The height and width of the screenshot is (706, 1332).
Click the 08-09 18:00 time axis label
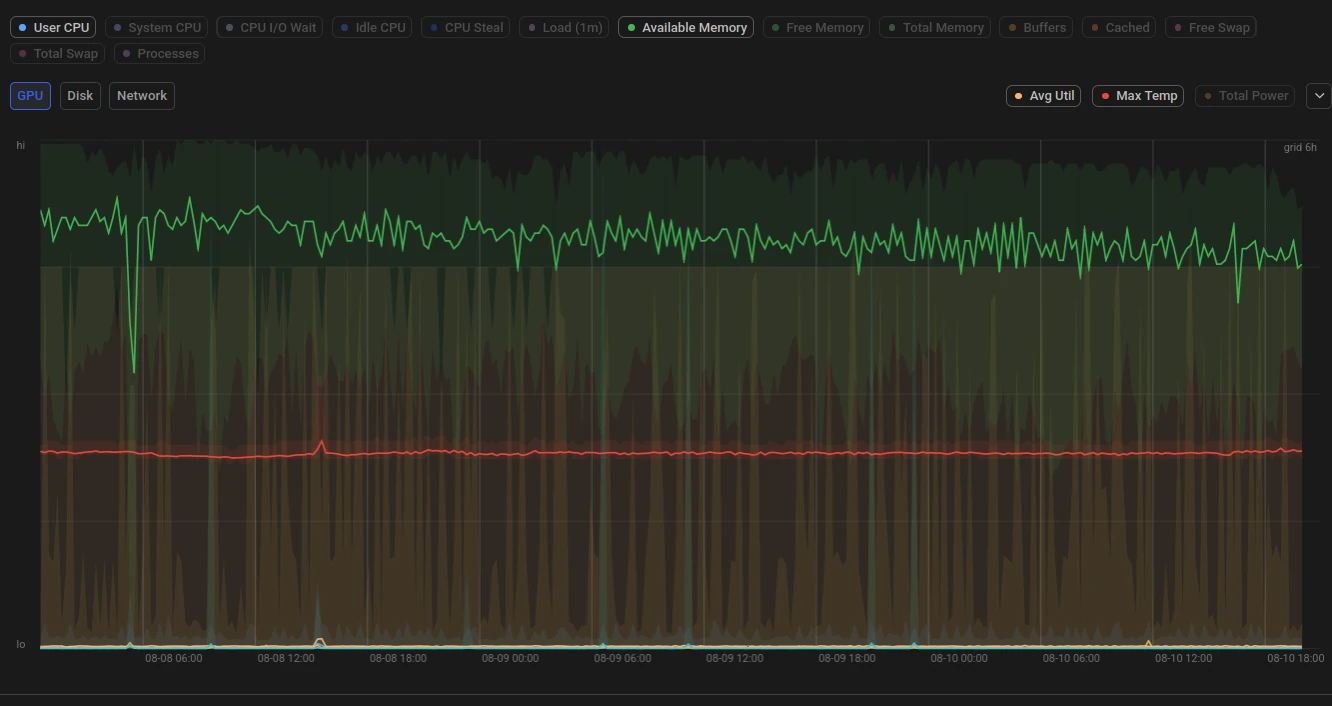click(x=847, y=658)
